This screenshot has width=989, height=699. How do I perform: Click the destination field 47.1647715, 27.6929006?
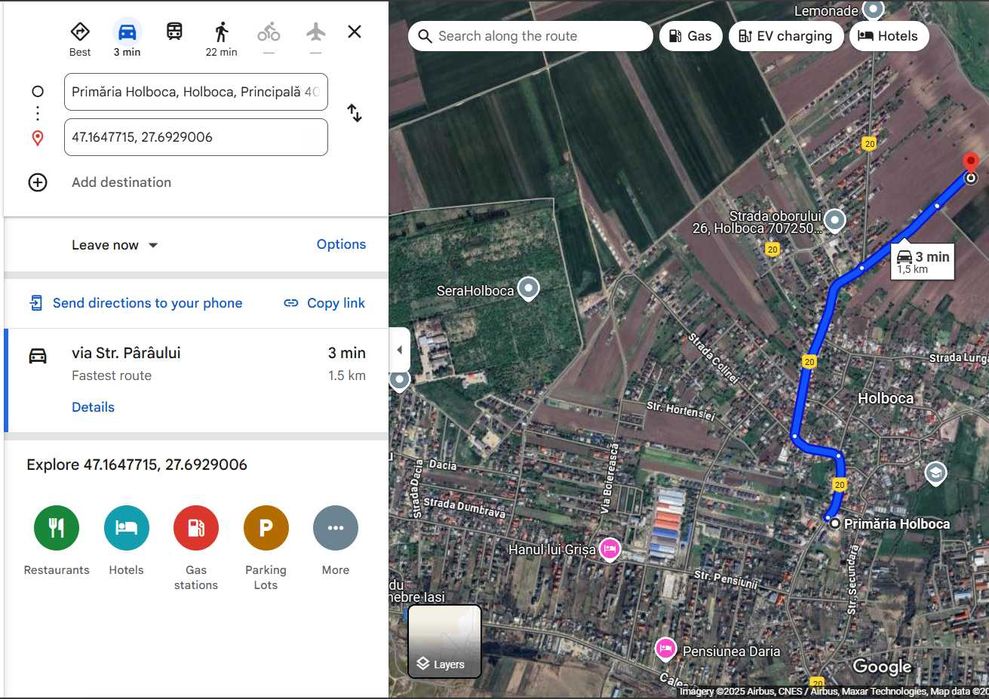(196, 137)
